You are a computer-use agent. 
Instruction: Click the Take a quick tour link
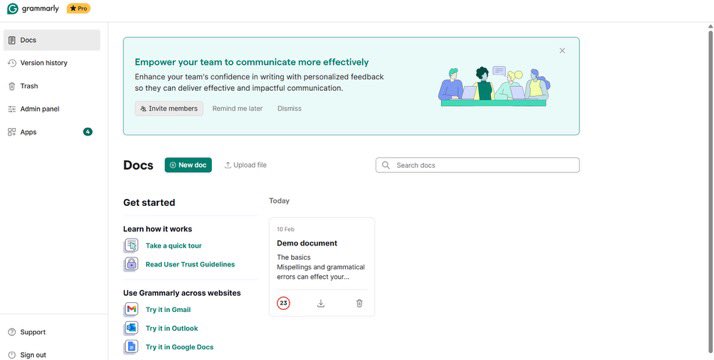point(173,246)
